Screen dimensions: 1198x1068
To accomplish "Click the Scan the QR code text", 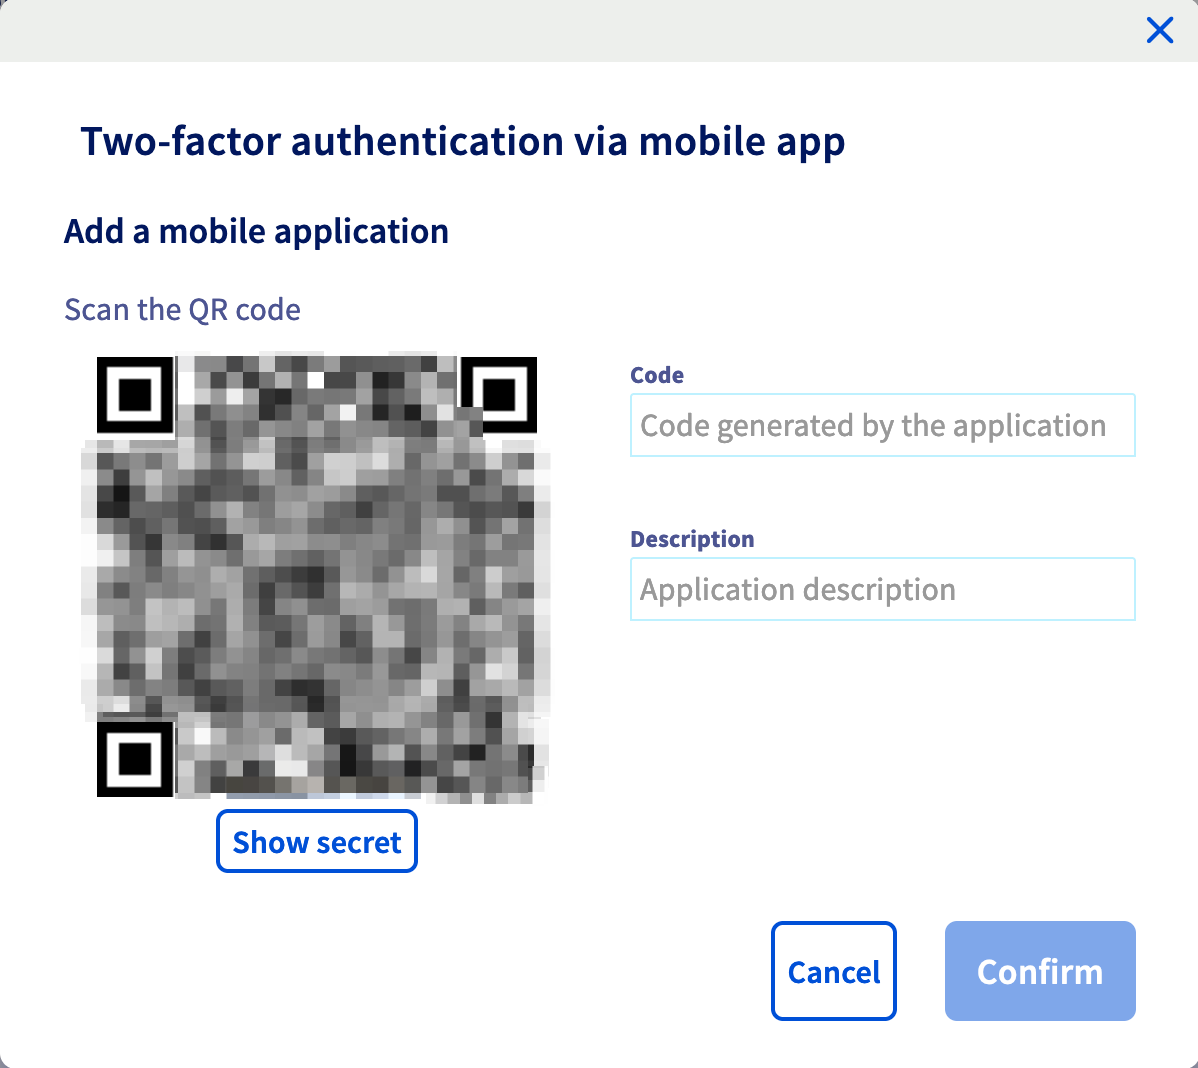I will pos(182,309).
